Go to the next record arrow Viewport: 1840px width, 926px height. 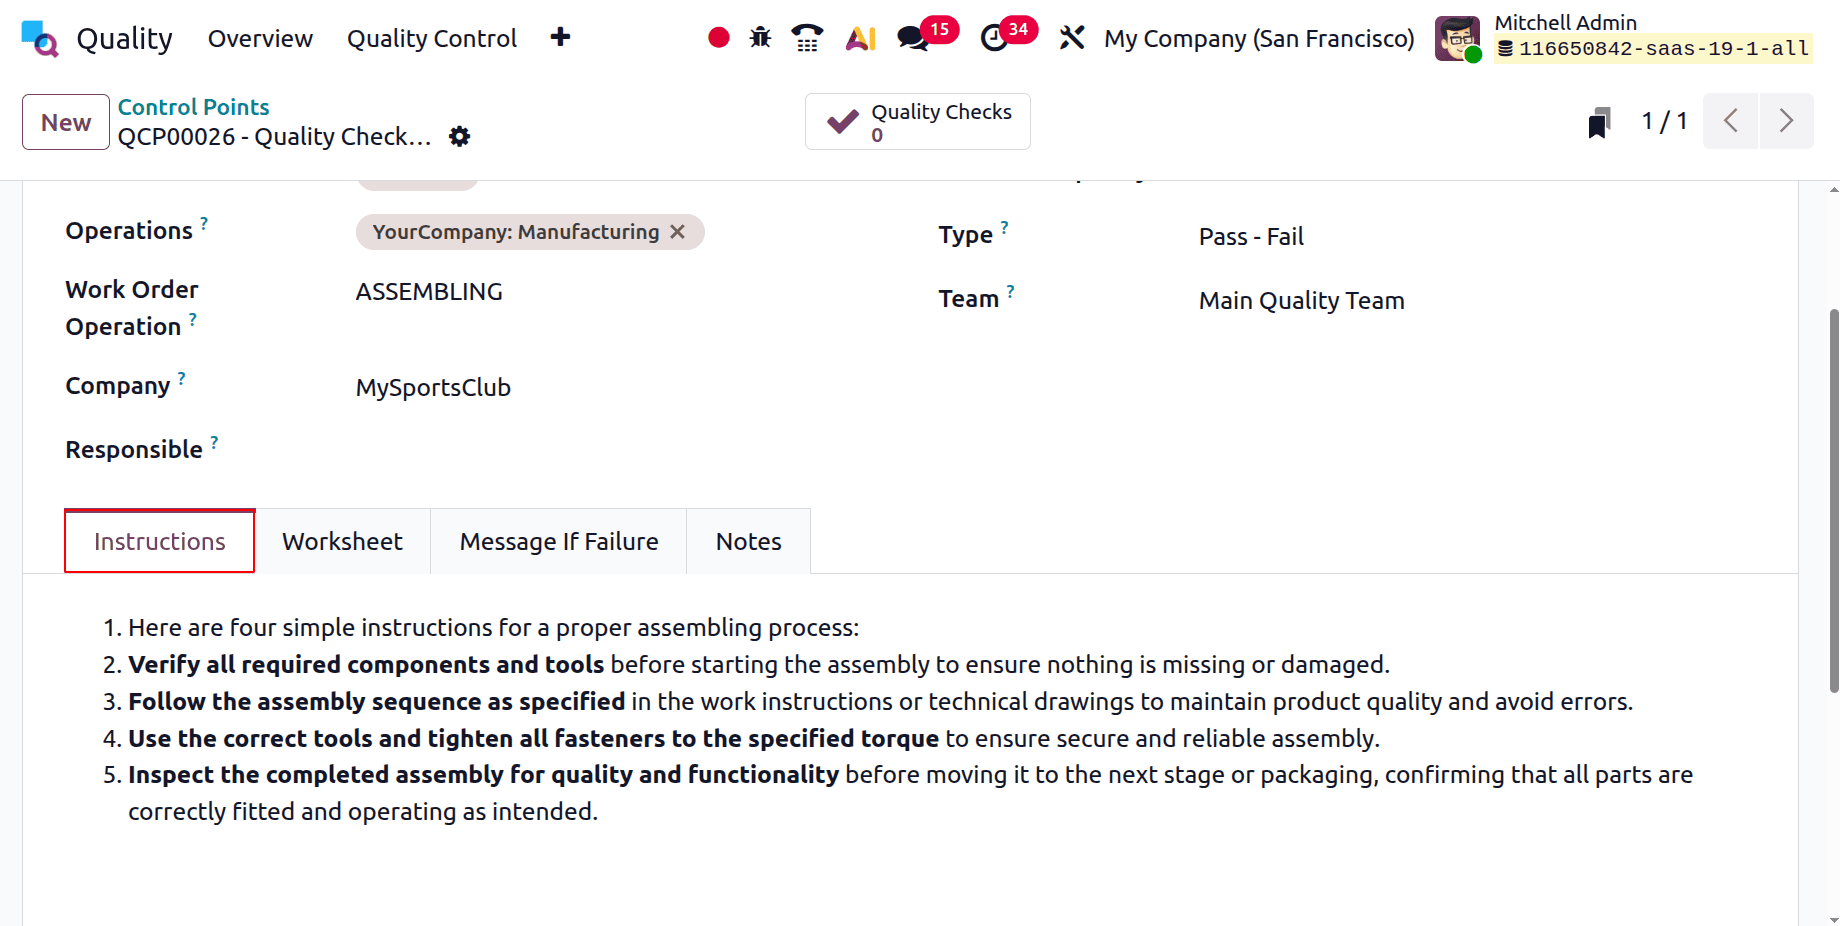point(1786,121)
